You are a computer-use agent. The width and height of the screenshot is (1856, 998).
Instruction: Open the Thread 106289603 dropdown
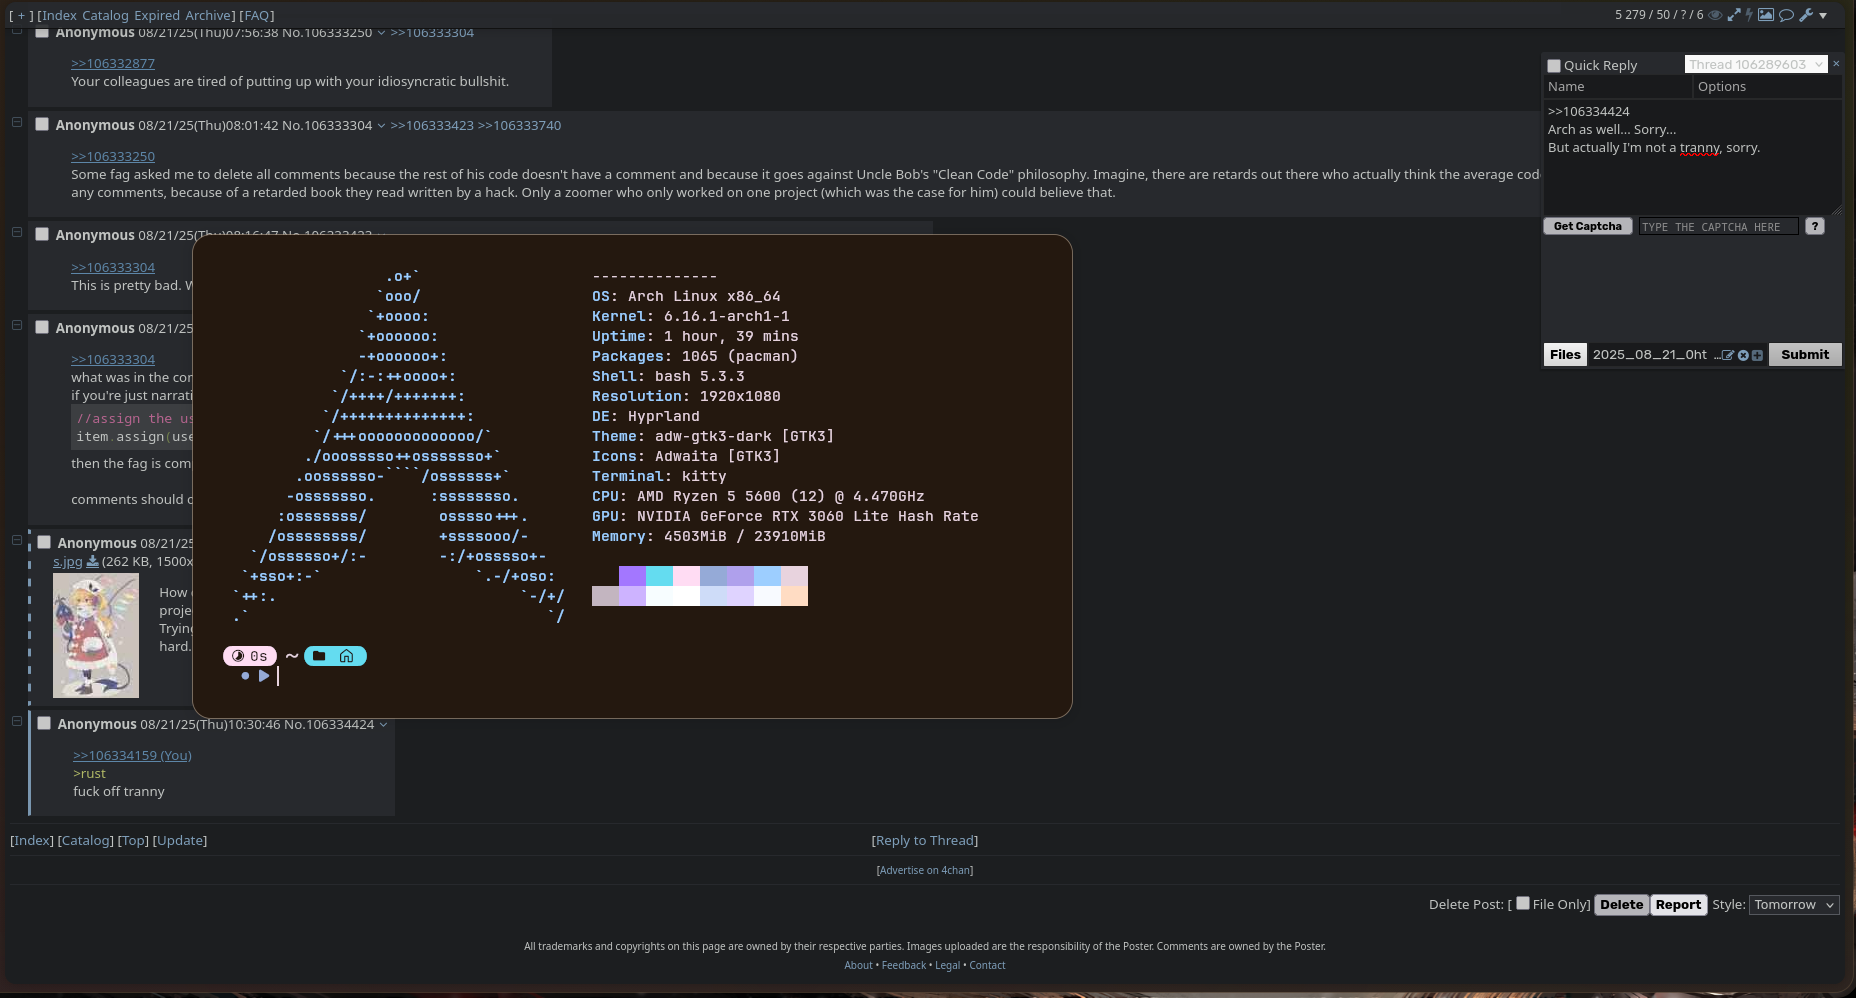coord(1756,65)
